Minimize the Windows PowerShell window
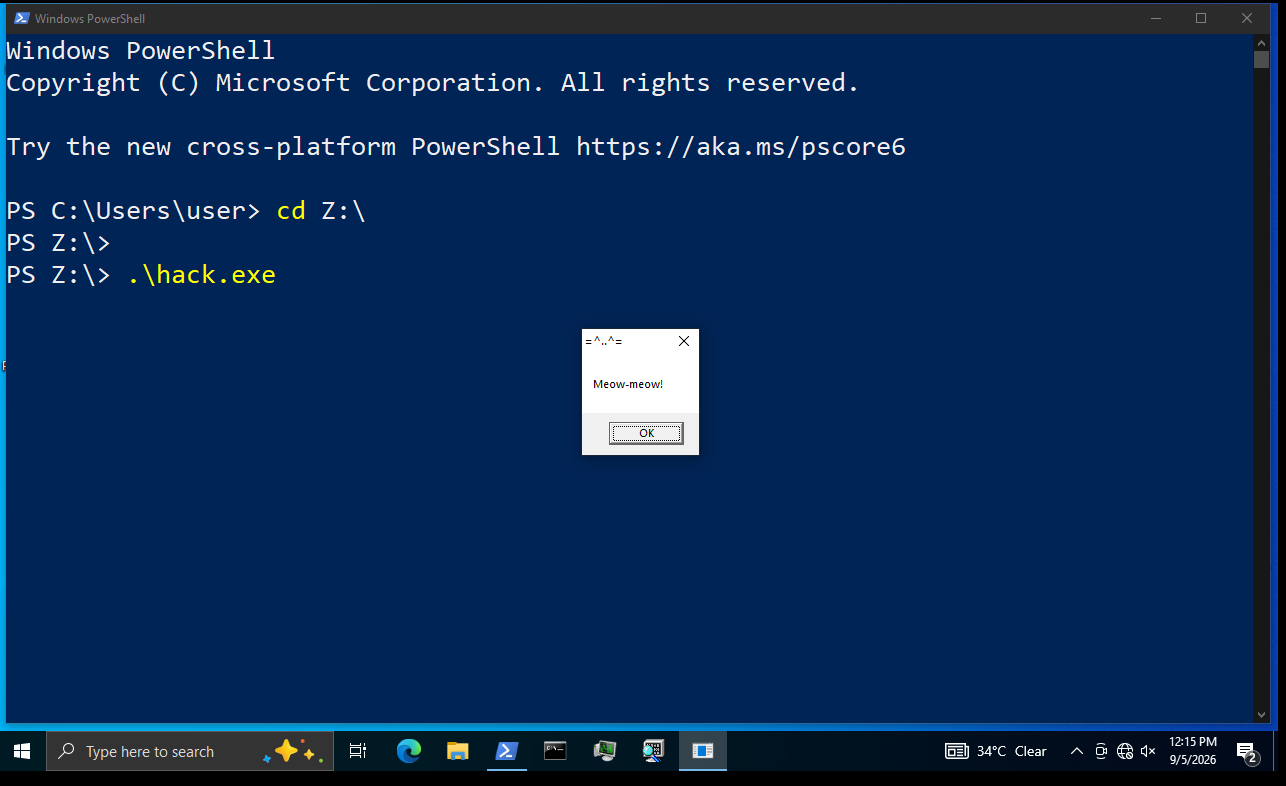The width and height of the screenshot is (1286, 786). [1155, 18]
